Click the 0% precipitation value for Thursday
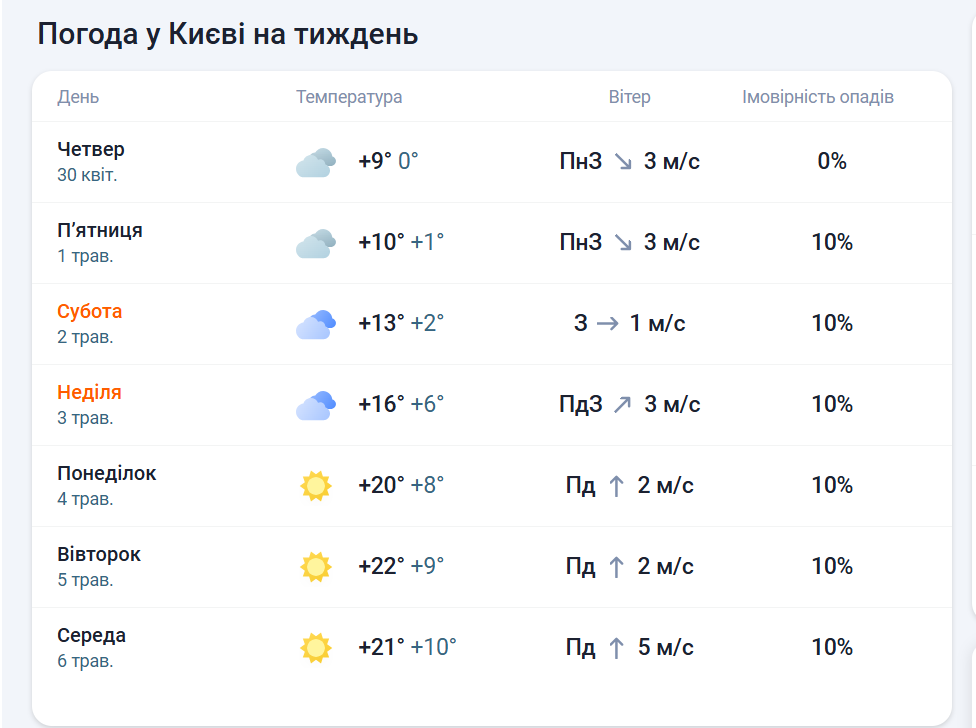 (x=832, y=161)
